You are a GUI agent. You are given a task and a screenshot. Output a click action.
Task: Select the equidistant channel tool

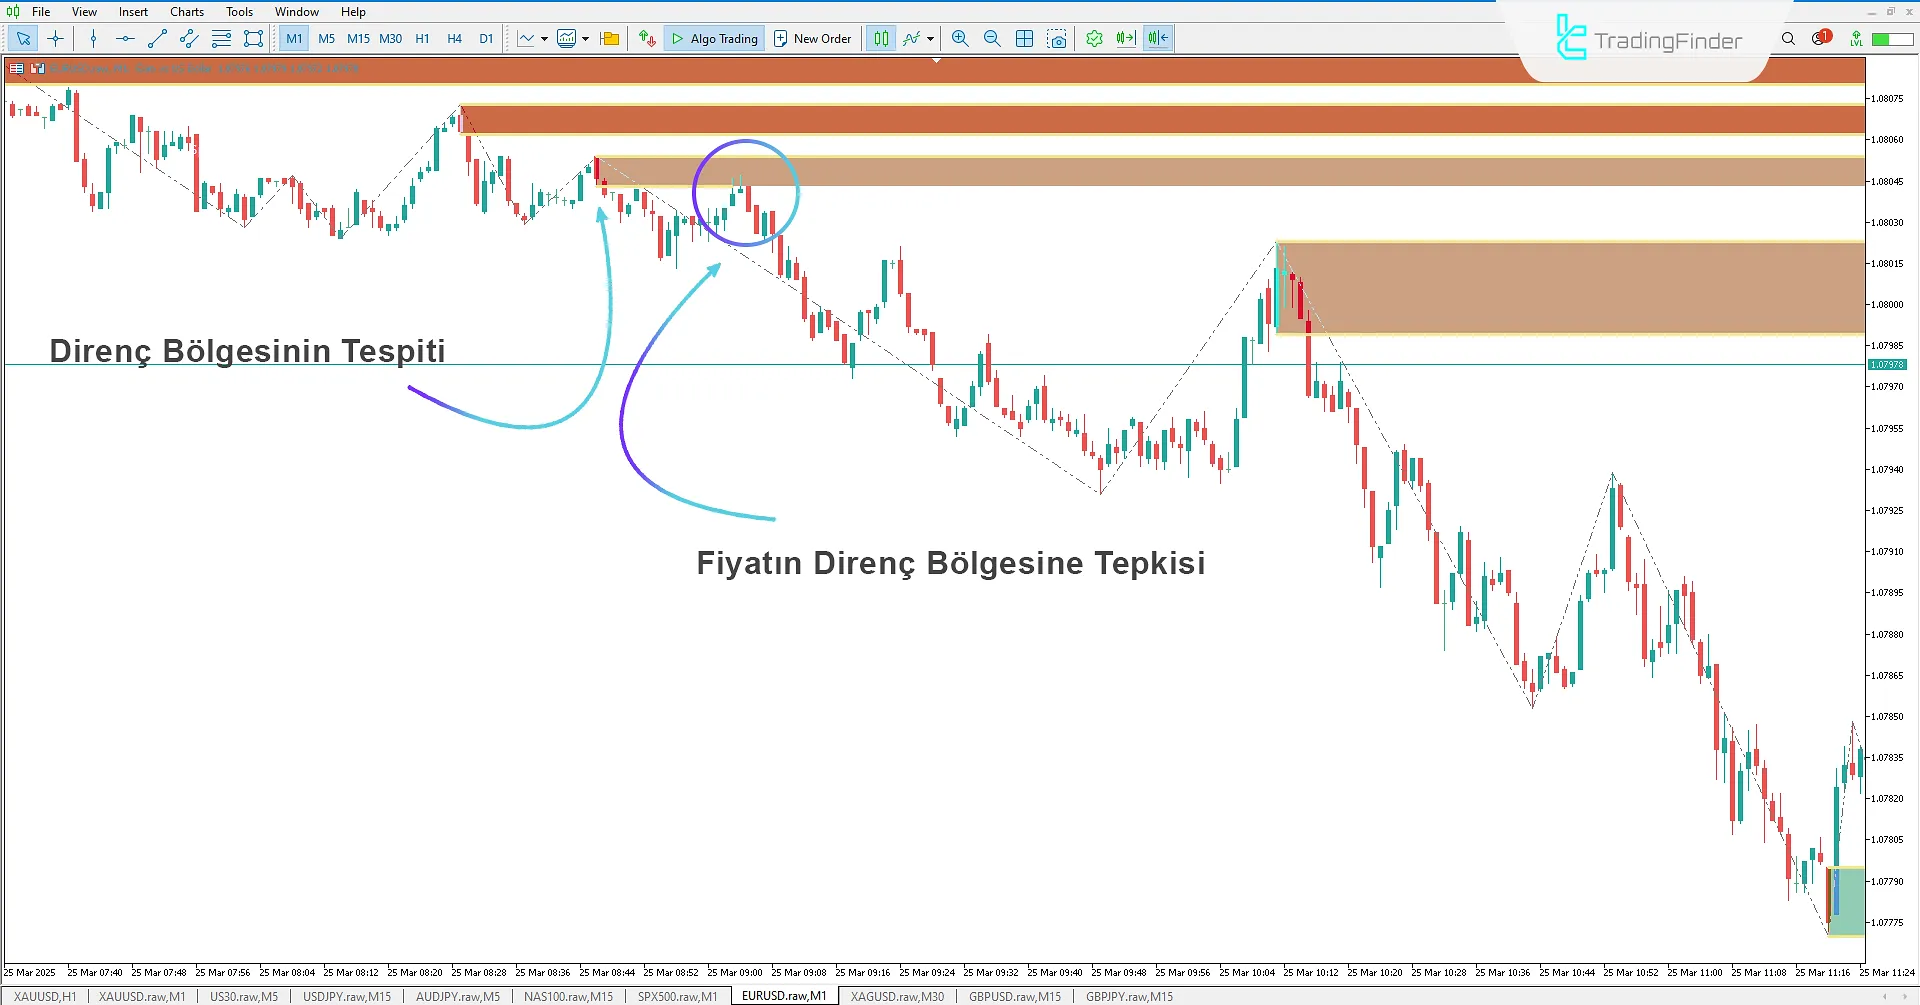coord(189,39)
